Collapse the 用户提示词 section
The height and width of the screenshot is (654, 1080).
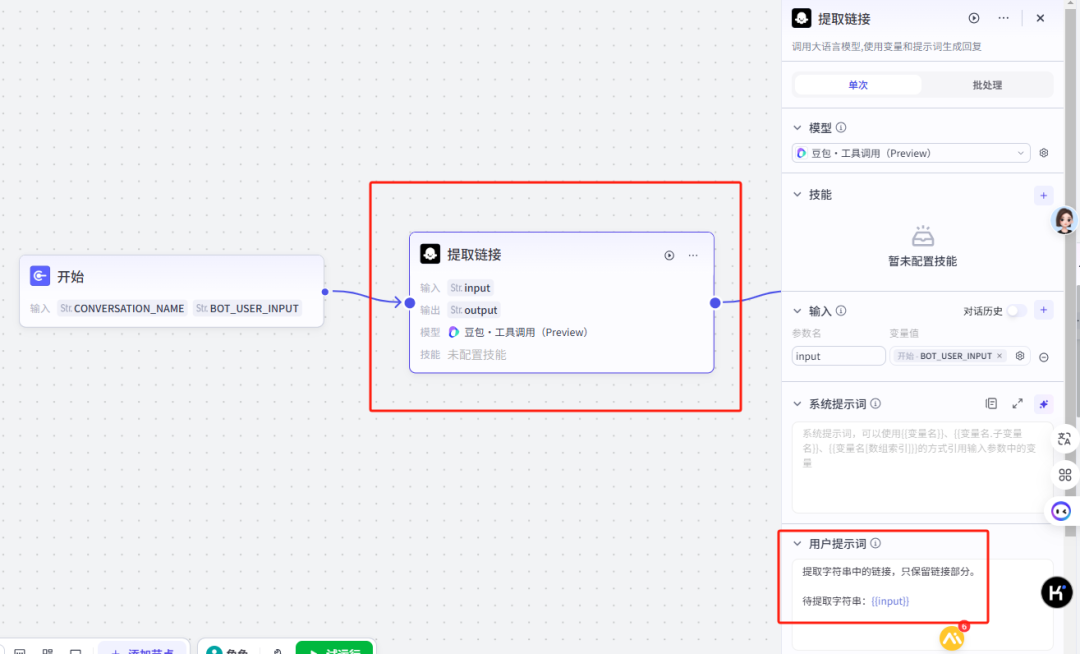point(798,543)
